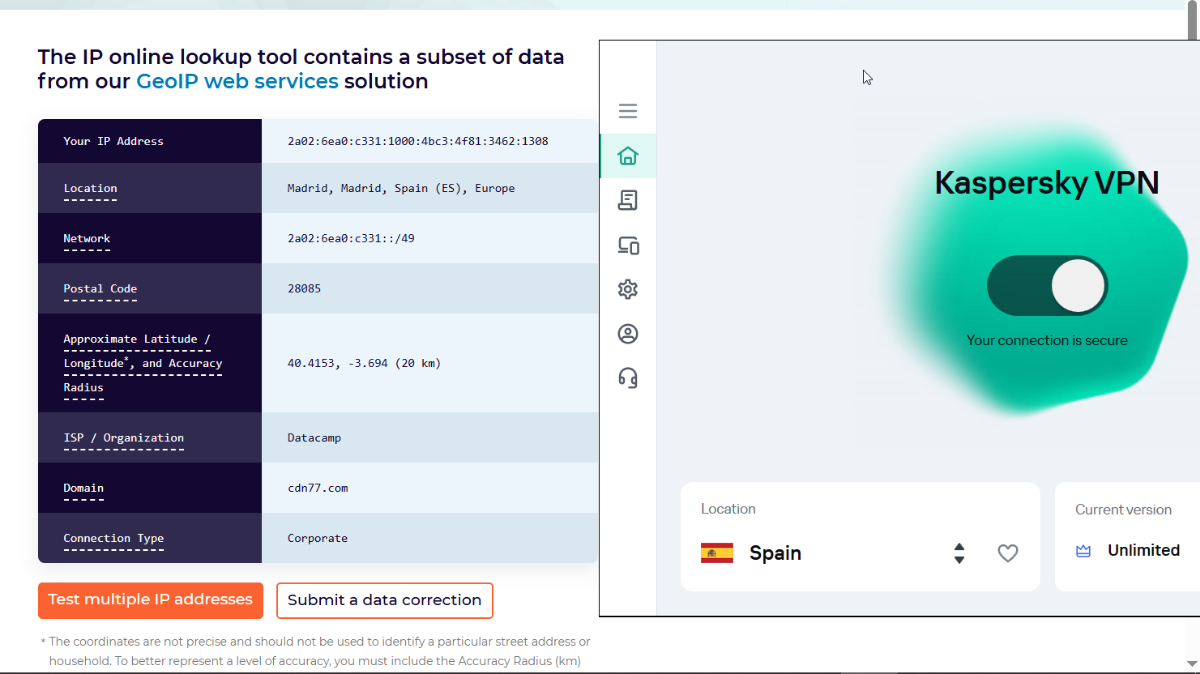Screen dimensions: 1200x674
Task: Click the IP address 2a02:6ea0:c331:1000:4bc3:4f81:3462:1308
Action: 418,141
